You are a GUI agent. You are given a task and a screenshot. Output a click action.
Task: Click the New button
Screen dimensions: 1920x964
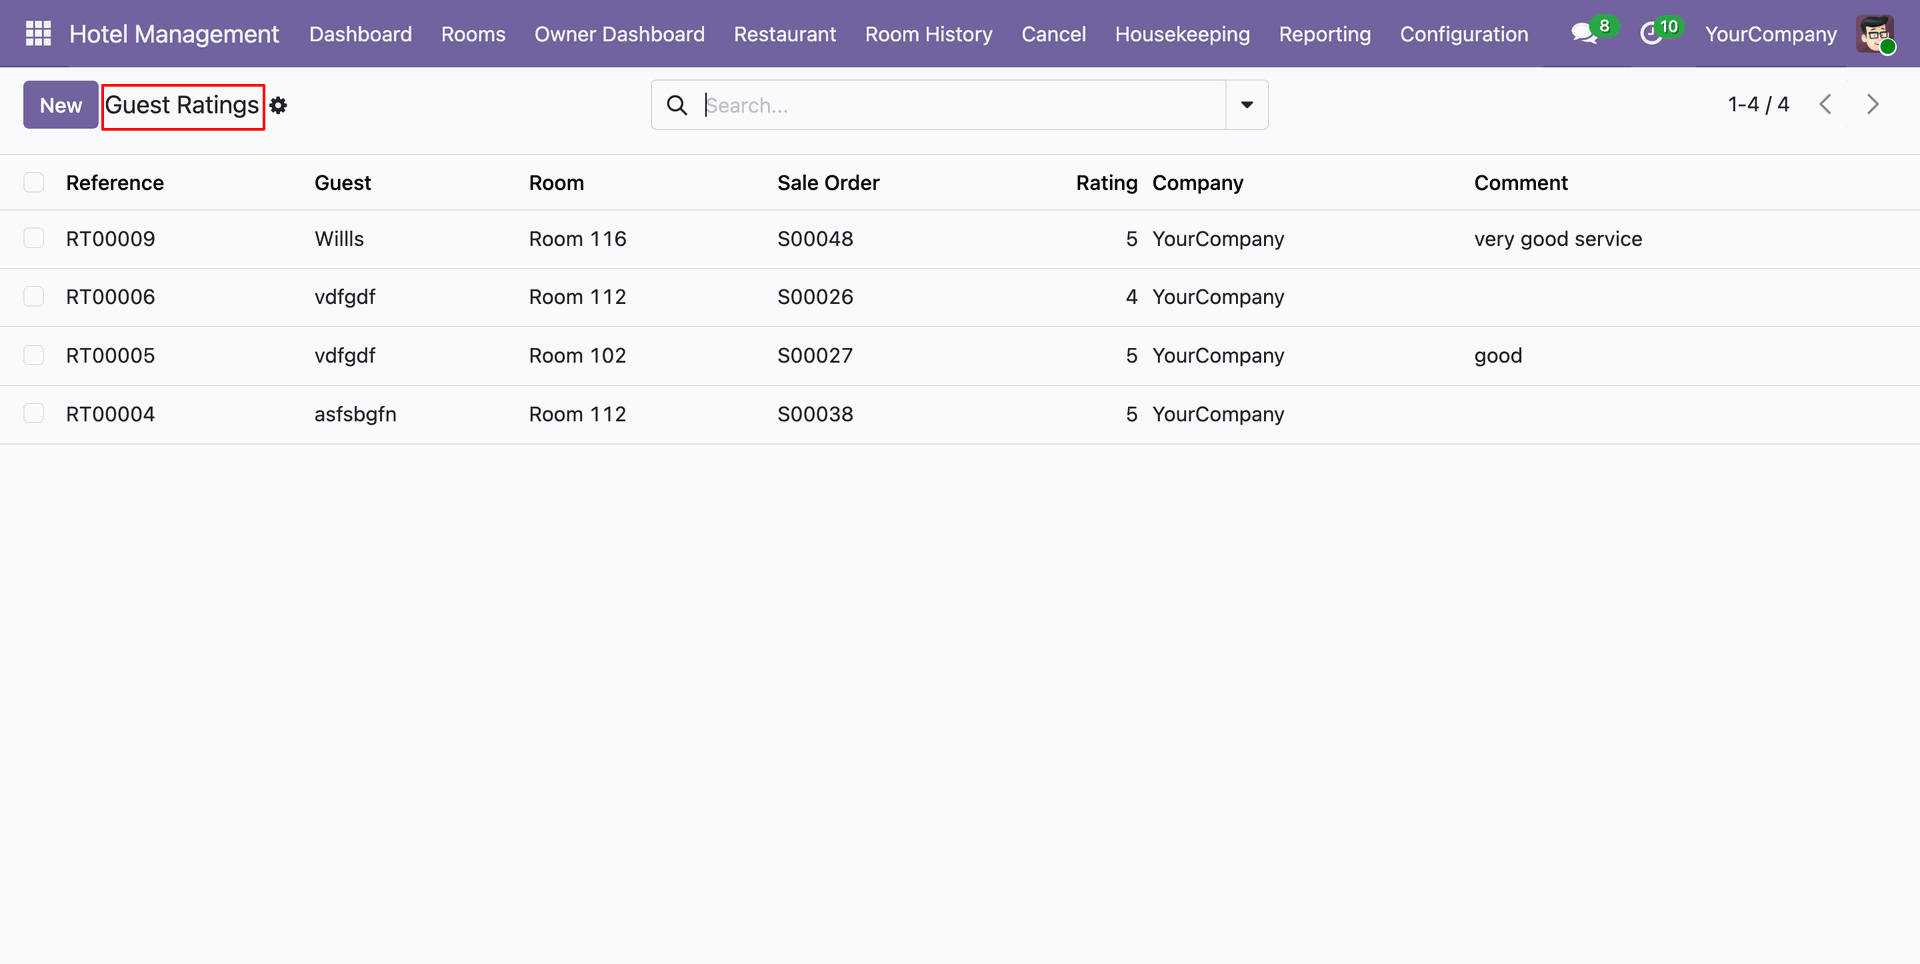pos(61,105)
